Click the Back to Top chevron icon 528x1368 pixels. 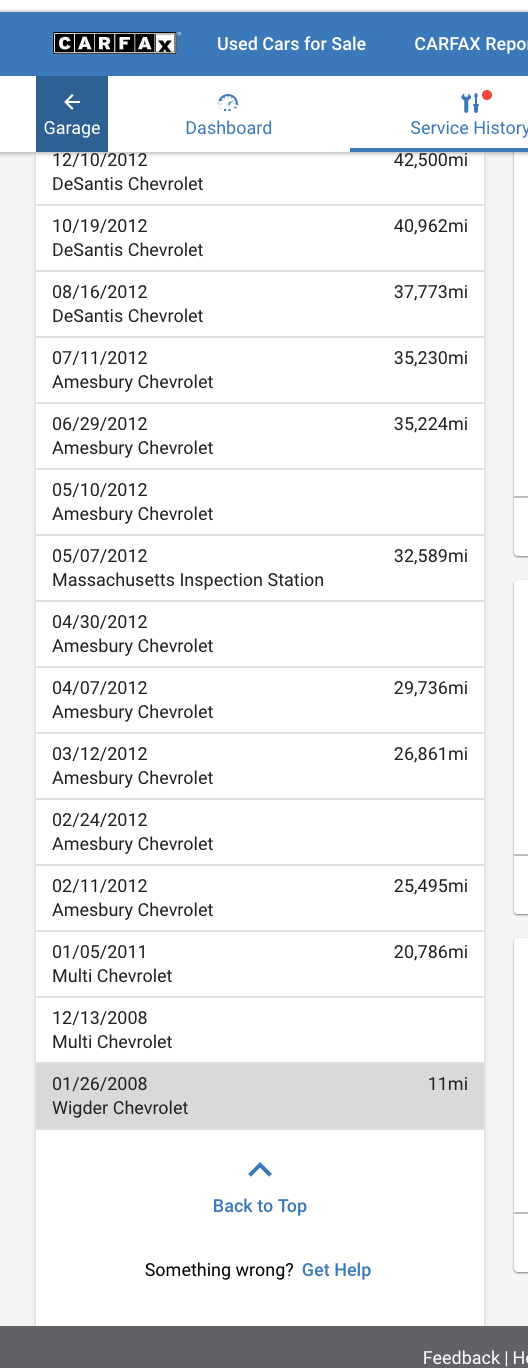(x=260, y=1169)
